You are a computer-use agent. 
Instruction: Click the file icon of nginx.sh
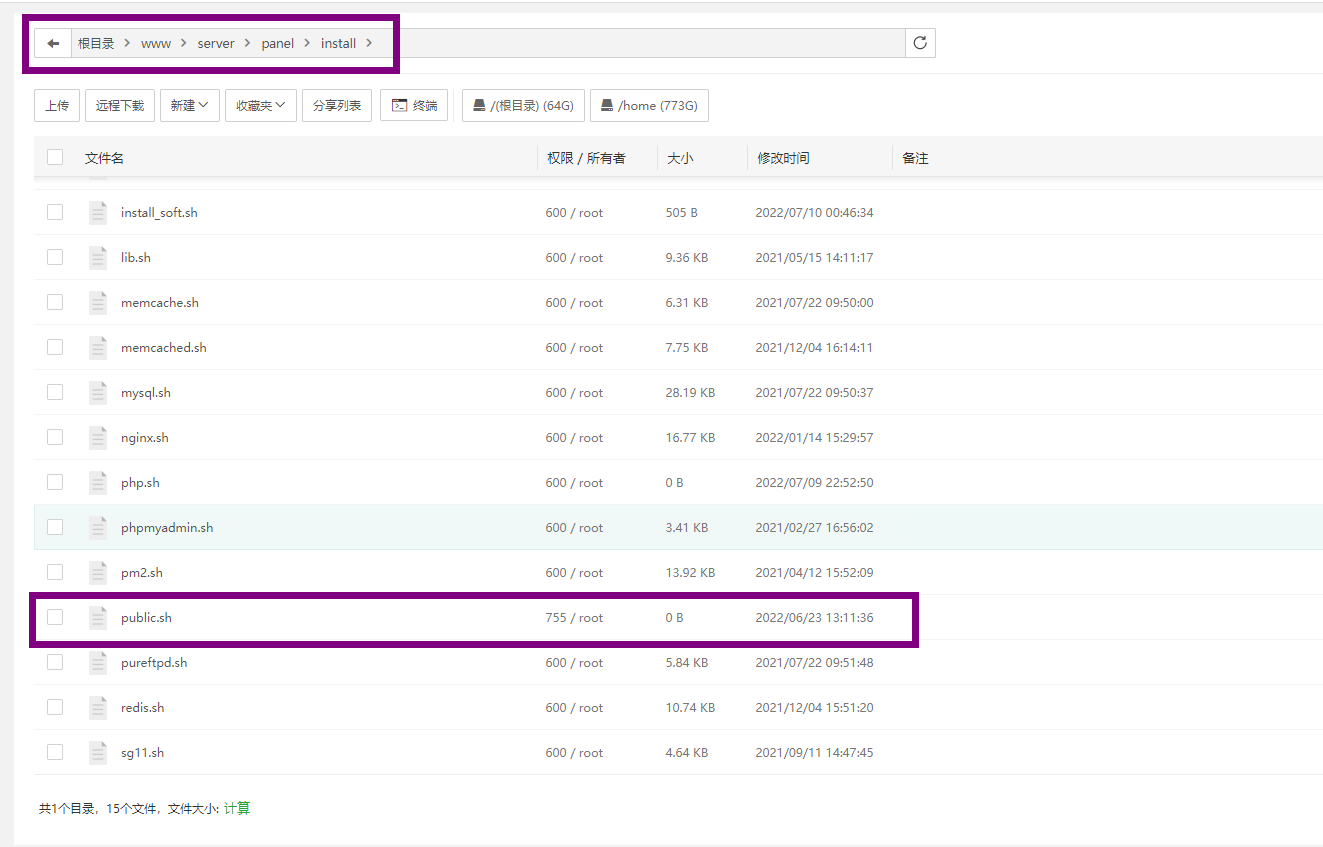pos(97,437)
